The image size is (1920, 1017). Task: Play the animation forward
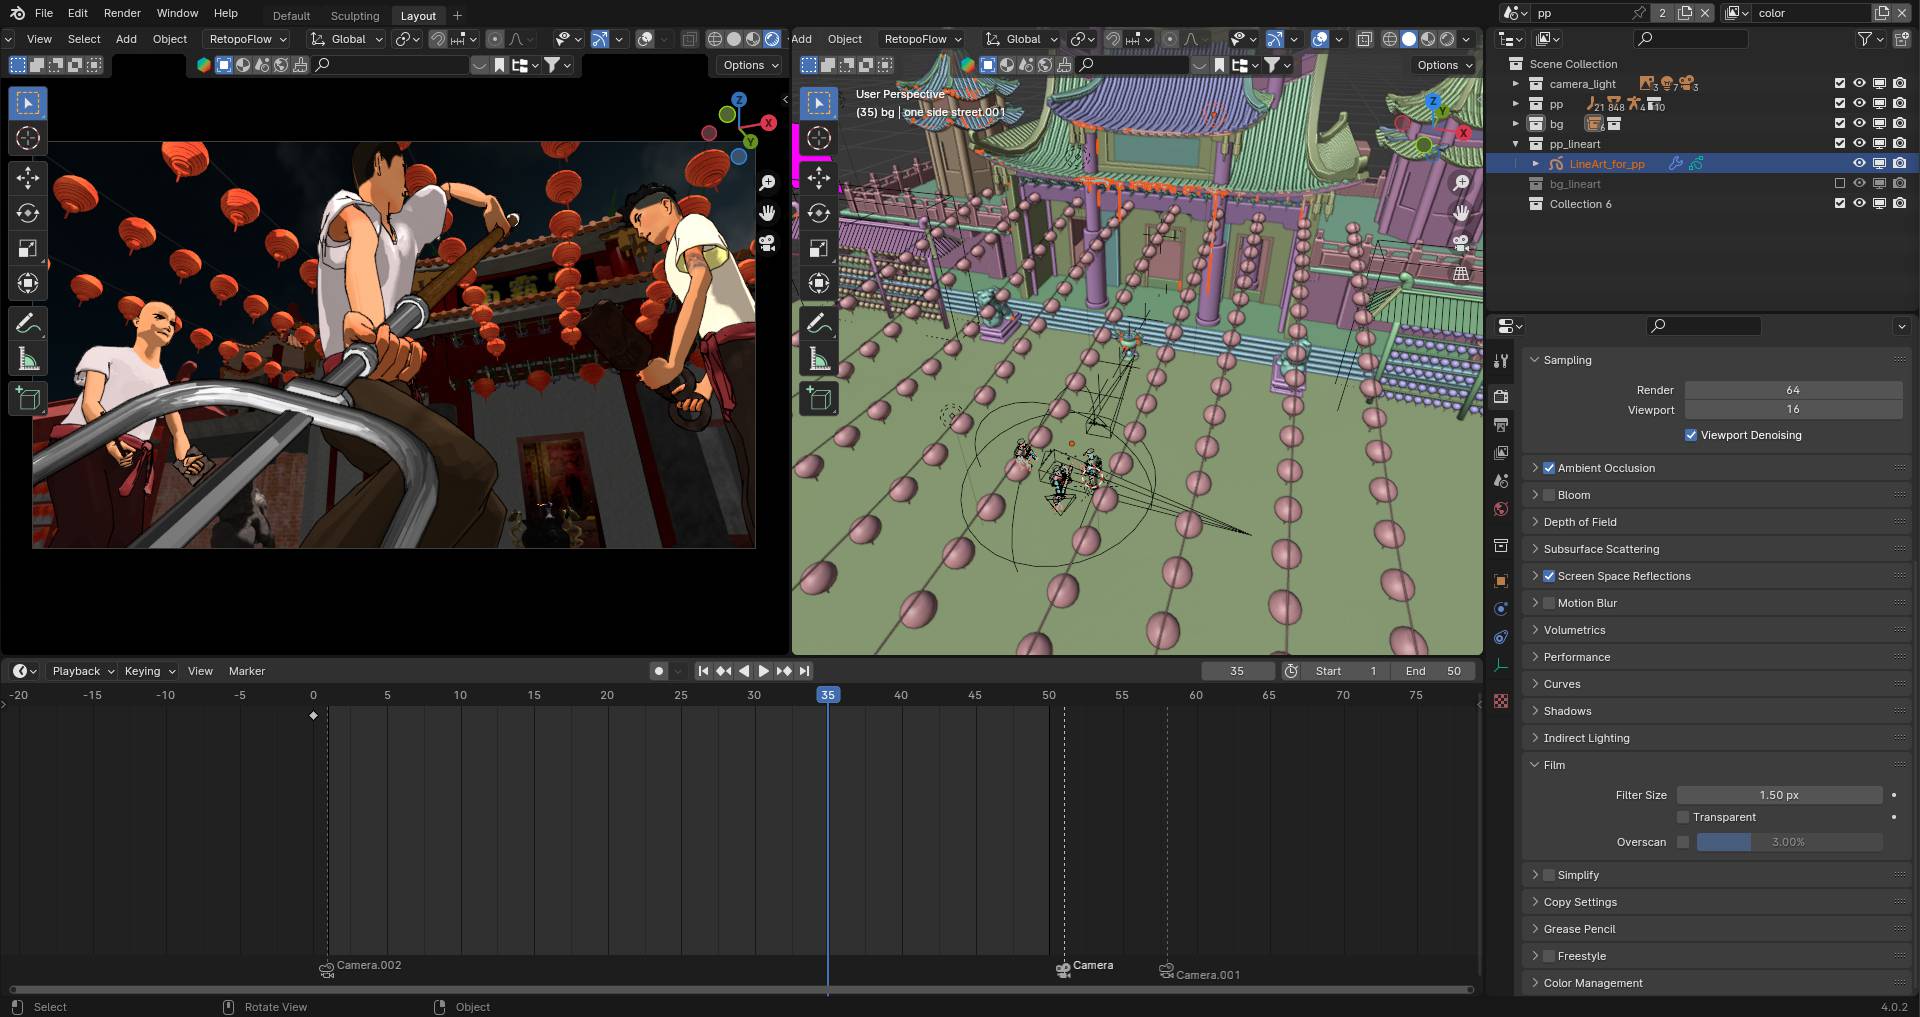(764, 671)
